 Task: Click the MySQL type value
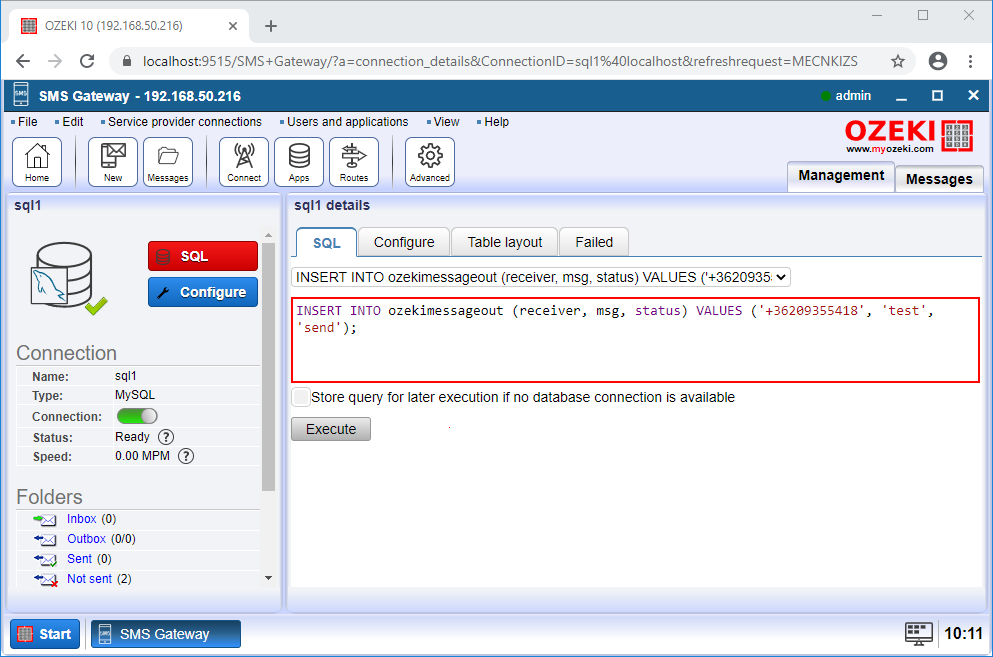(x=135, y=395)
